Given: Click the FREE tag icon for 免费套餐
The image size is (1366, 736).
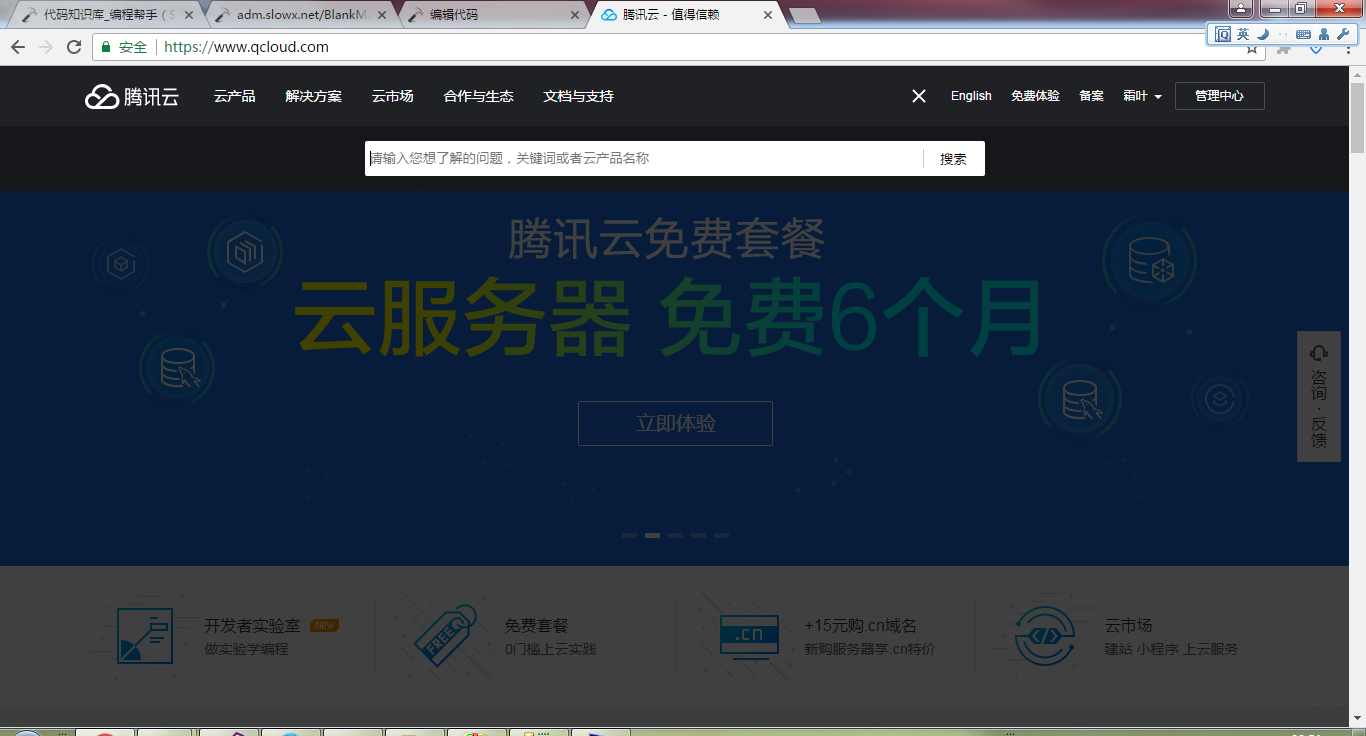Looking at the screenshot, I should coord(447,635).
